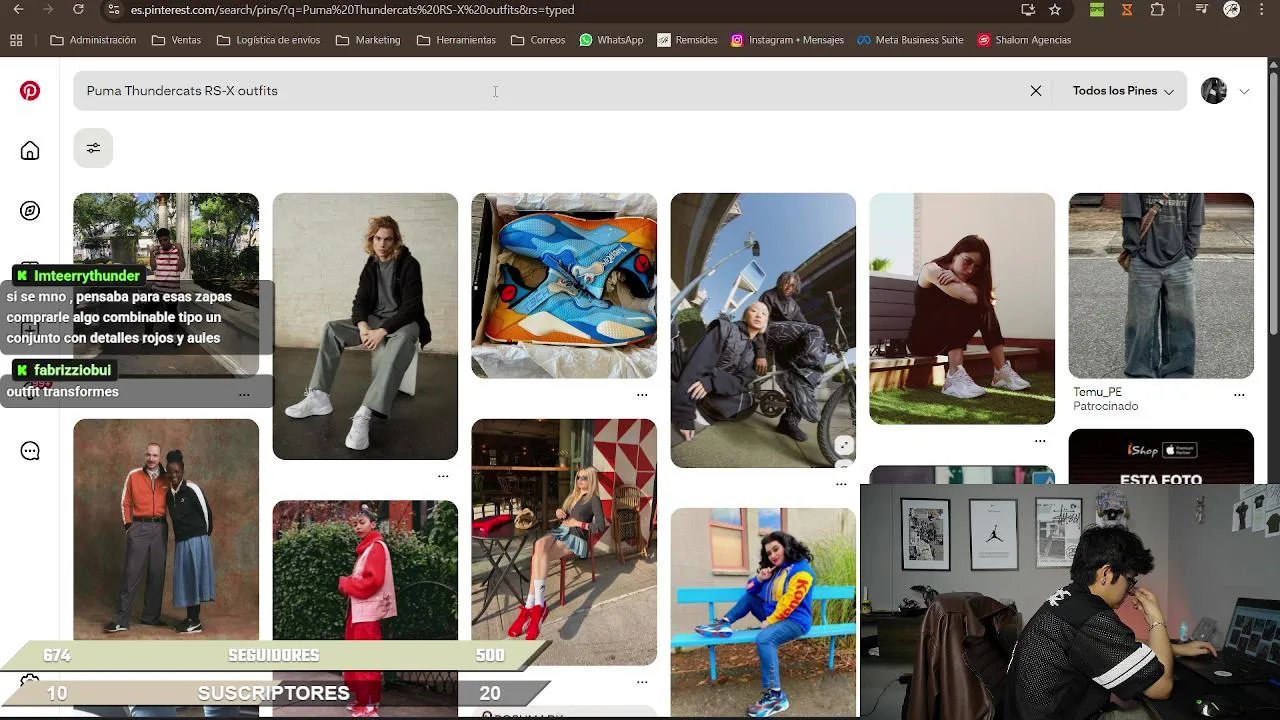Expand the accounts chevron next to avatar

[x=1244, y=91]
